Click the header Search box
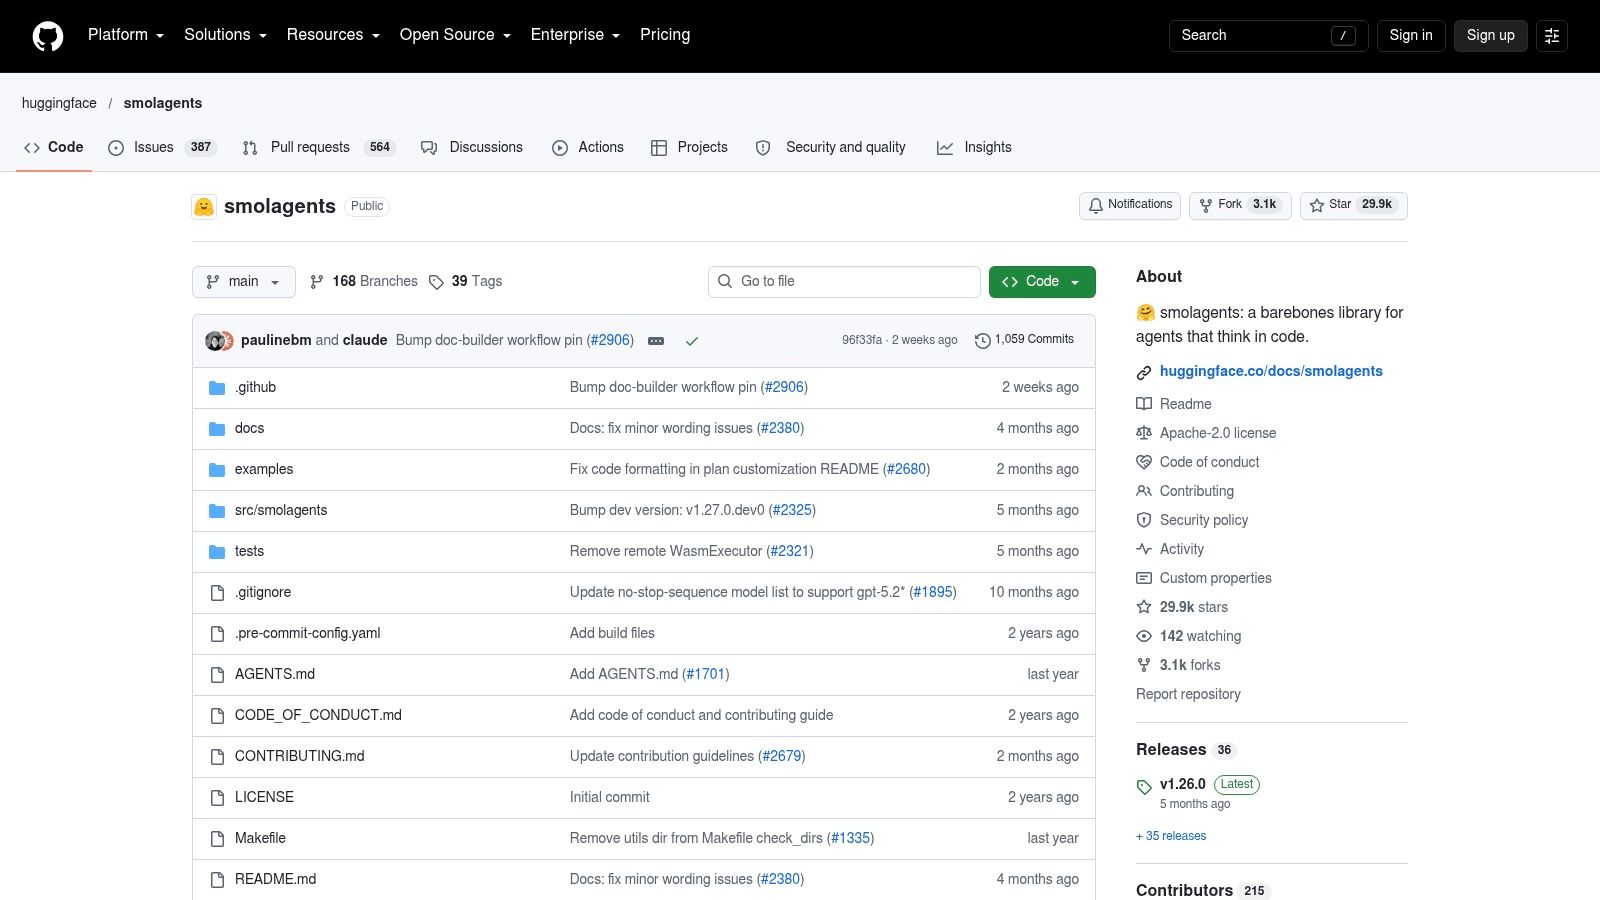 coord(1268,35)
